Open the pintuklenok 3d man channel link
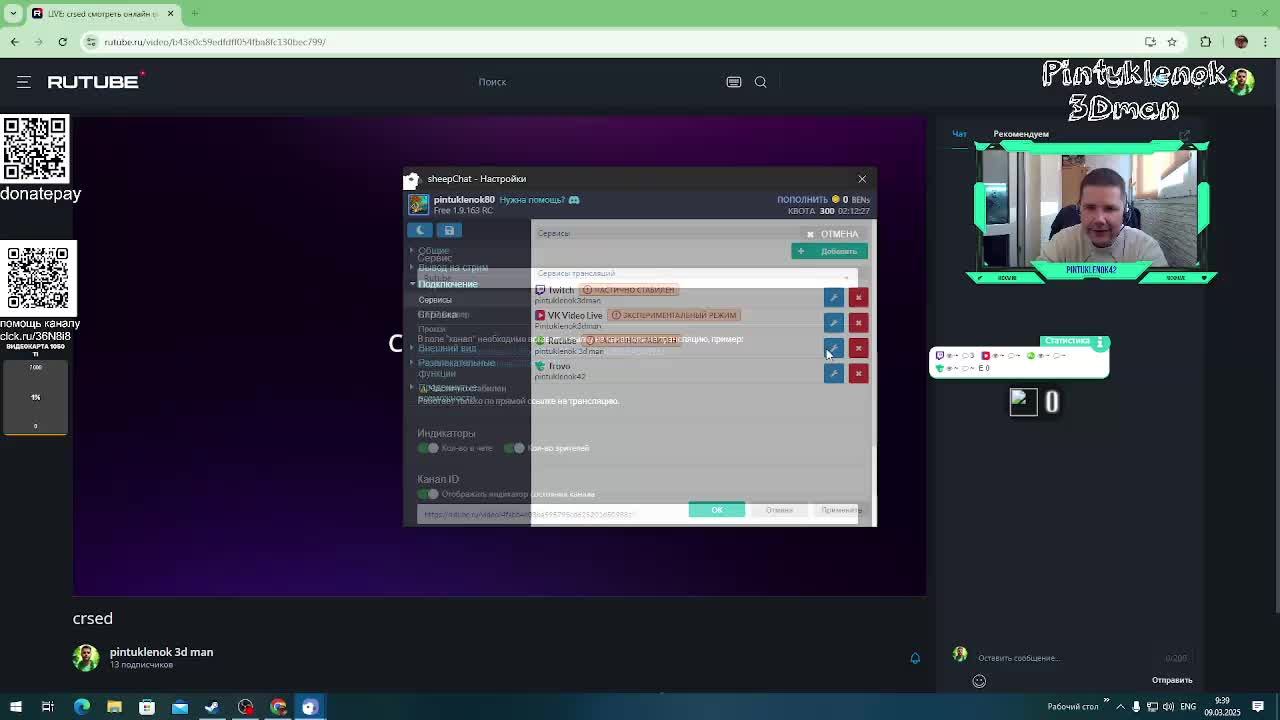This screenshot has width=1280, height=720. 161,652
